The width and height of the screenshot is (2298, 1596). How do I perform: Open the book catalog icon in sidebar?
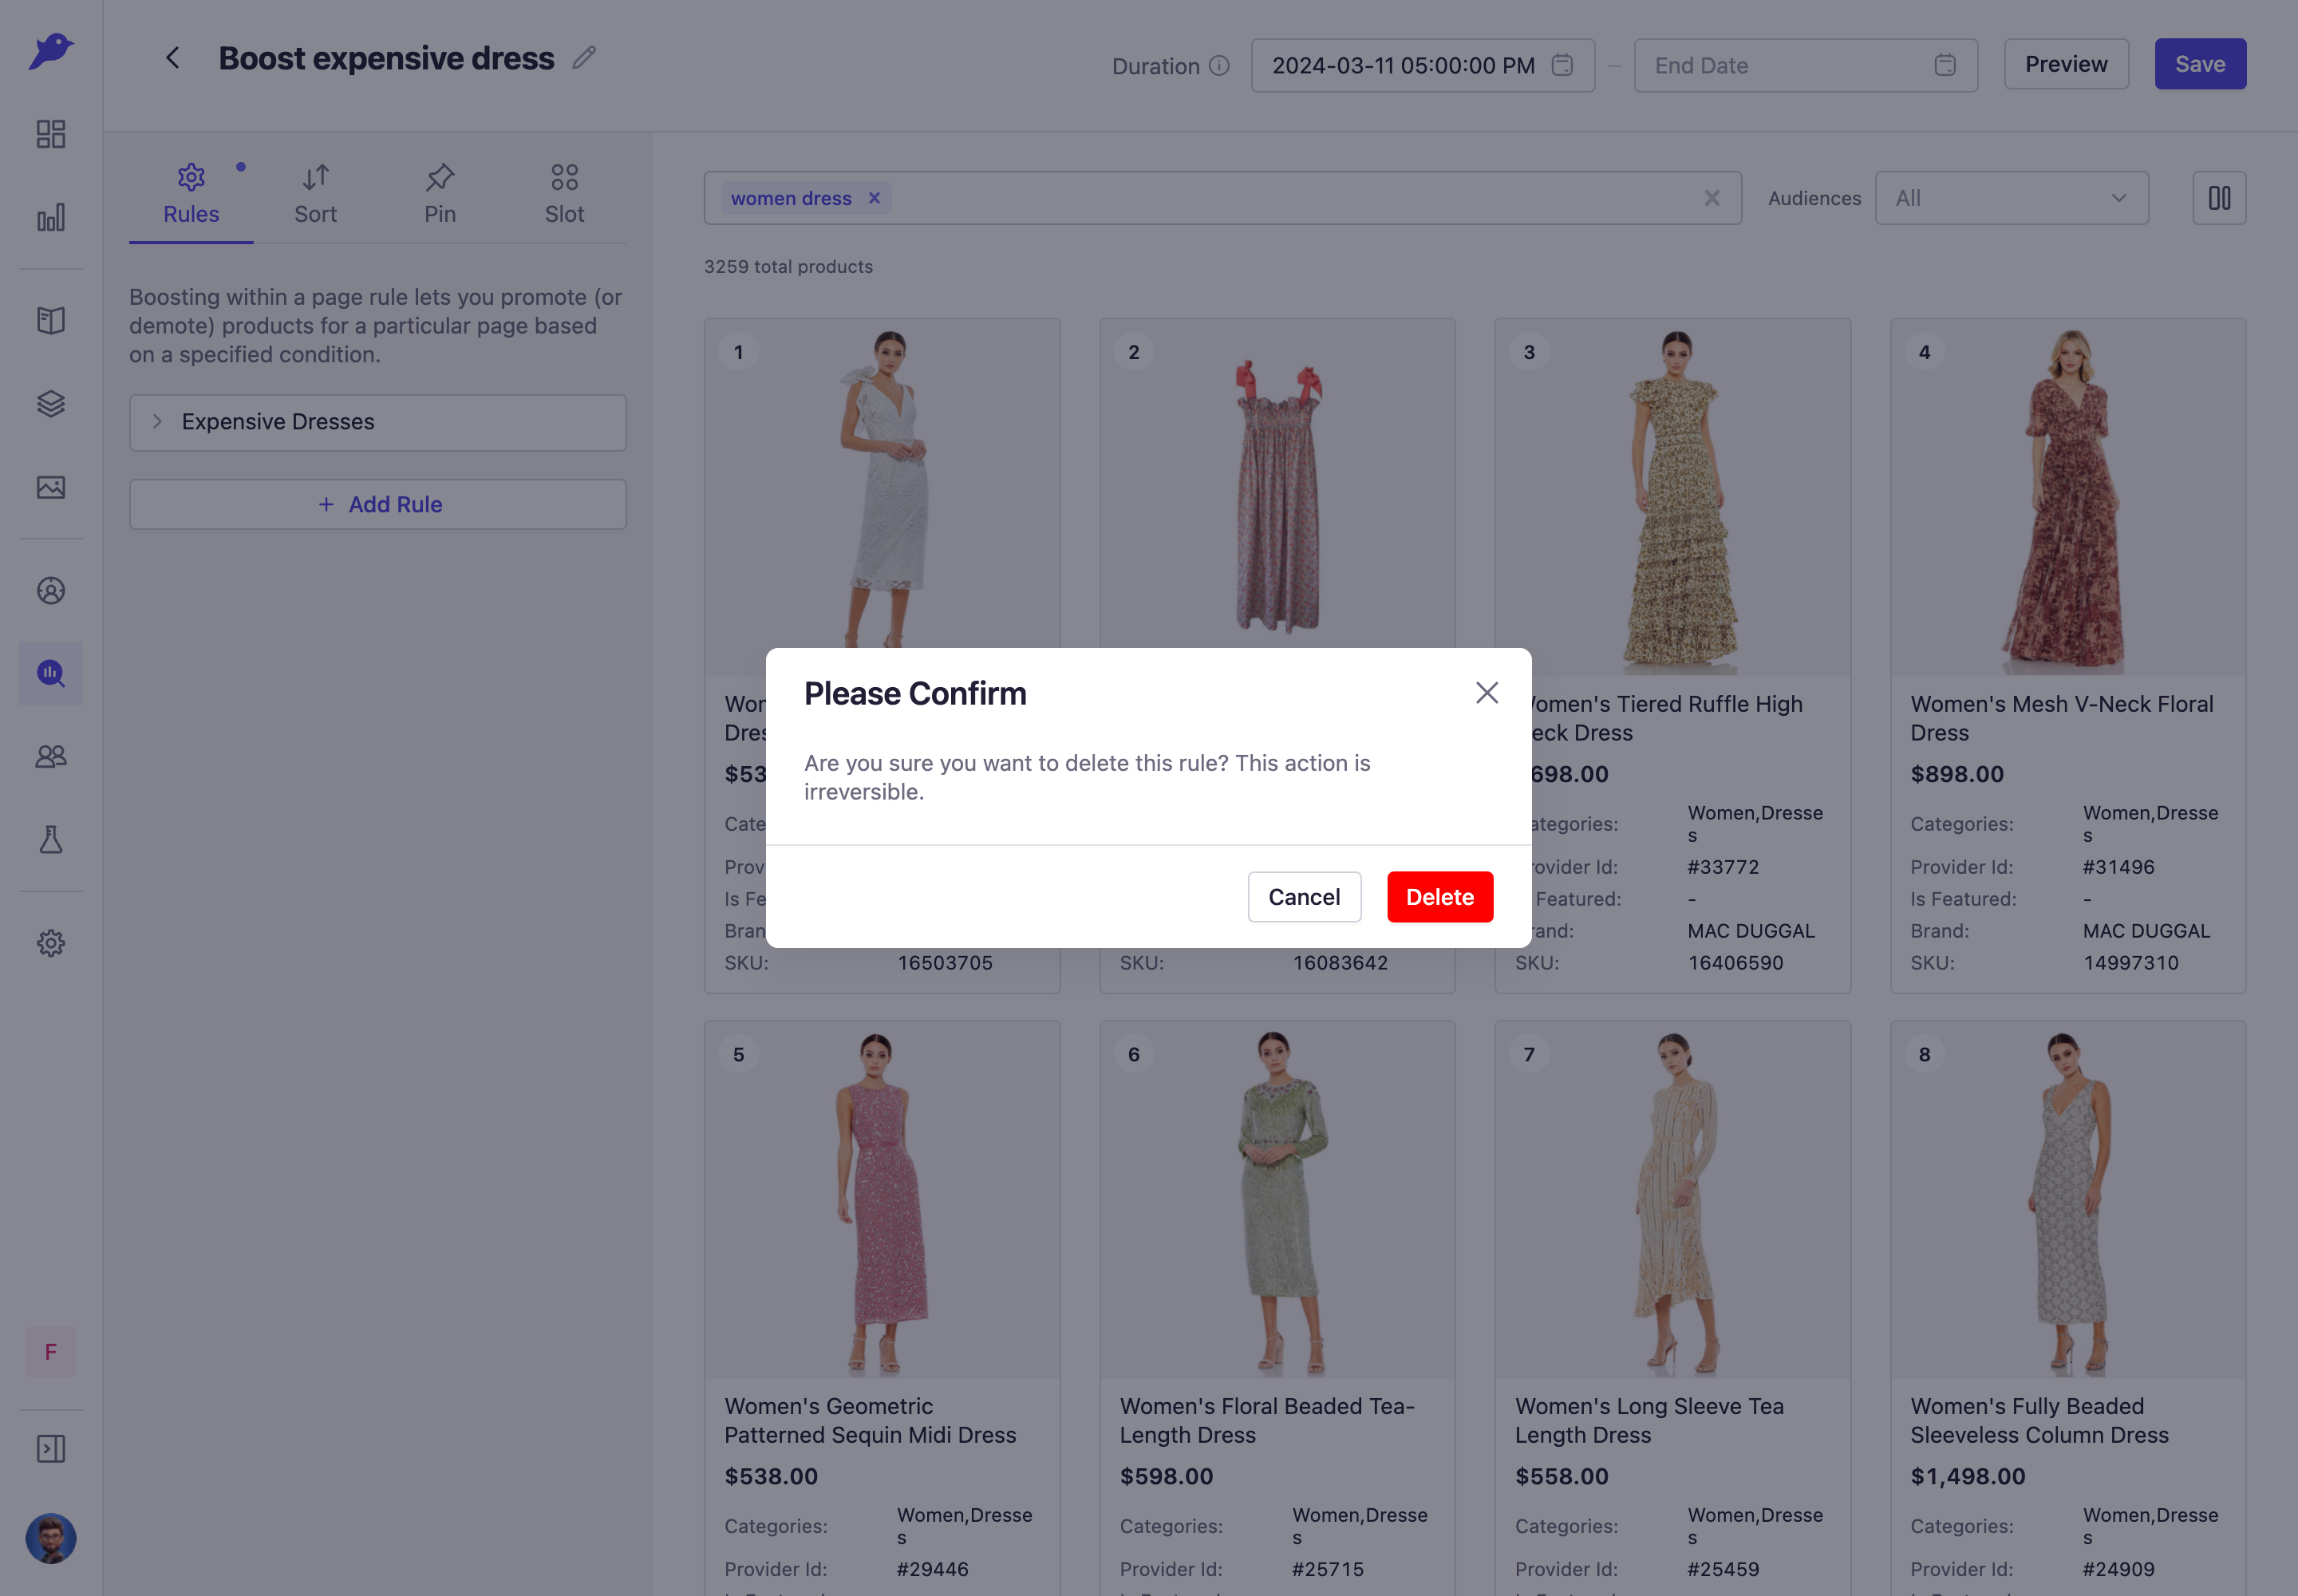(x=51, y=320)
